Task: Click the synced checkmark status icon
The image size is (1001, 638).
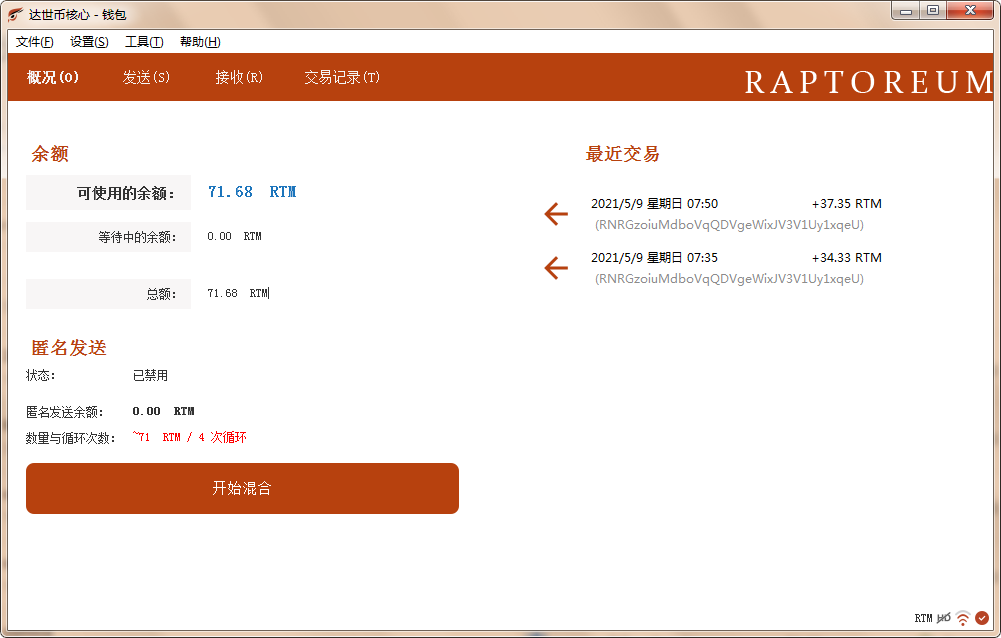Action: point(982,618)
